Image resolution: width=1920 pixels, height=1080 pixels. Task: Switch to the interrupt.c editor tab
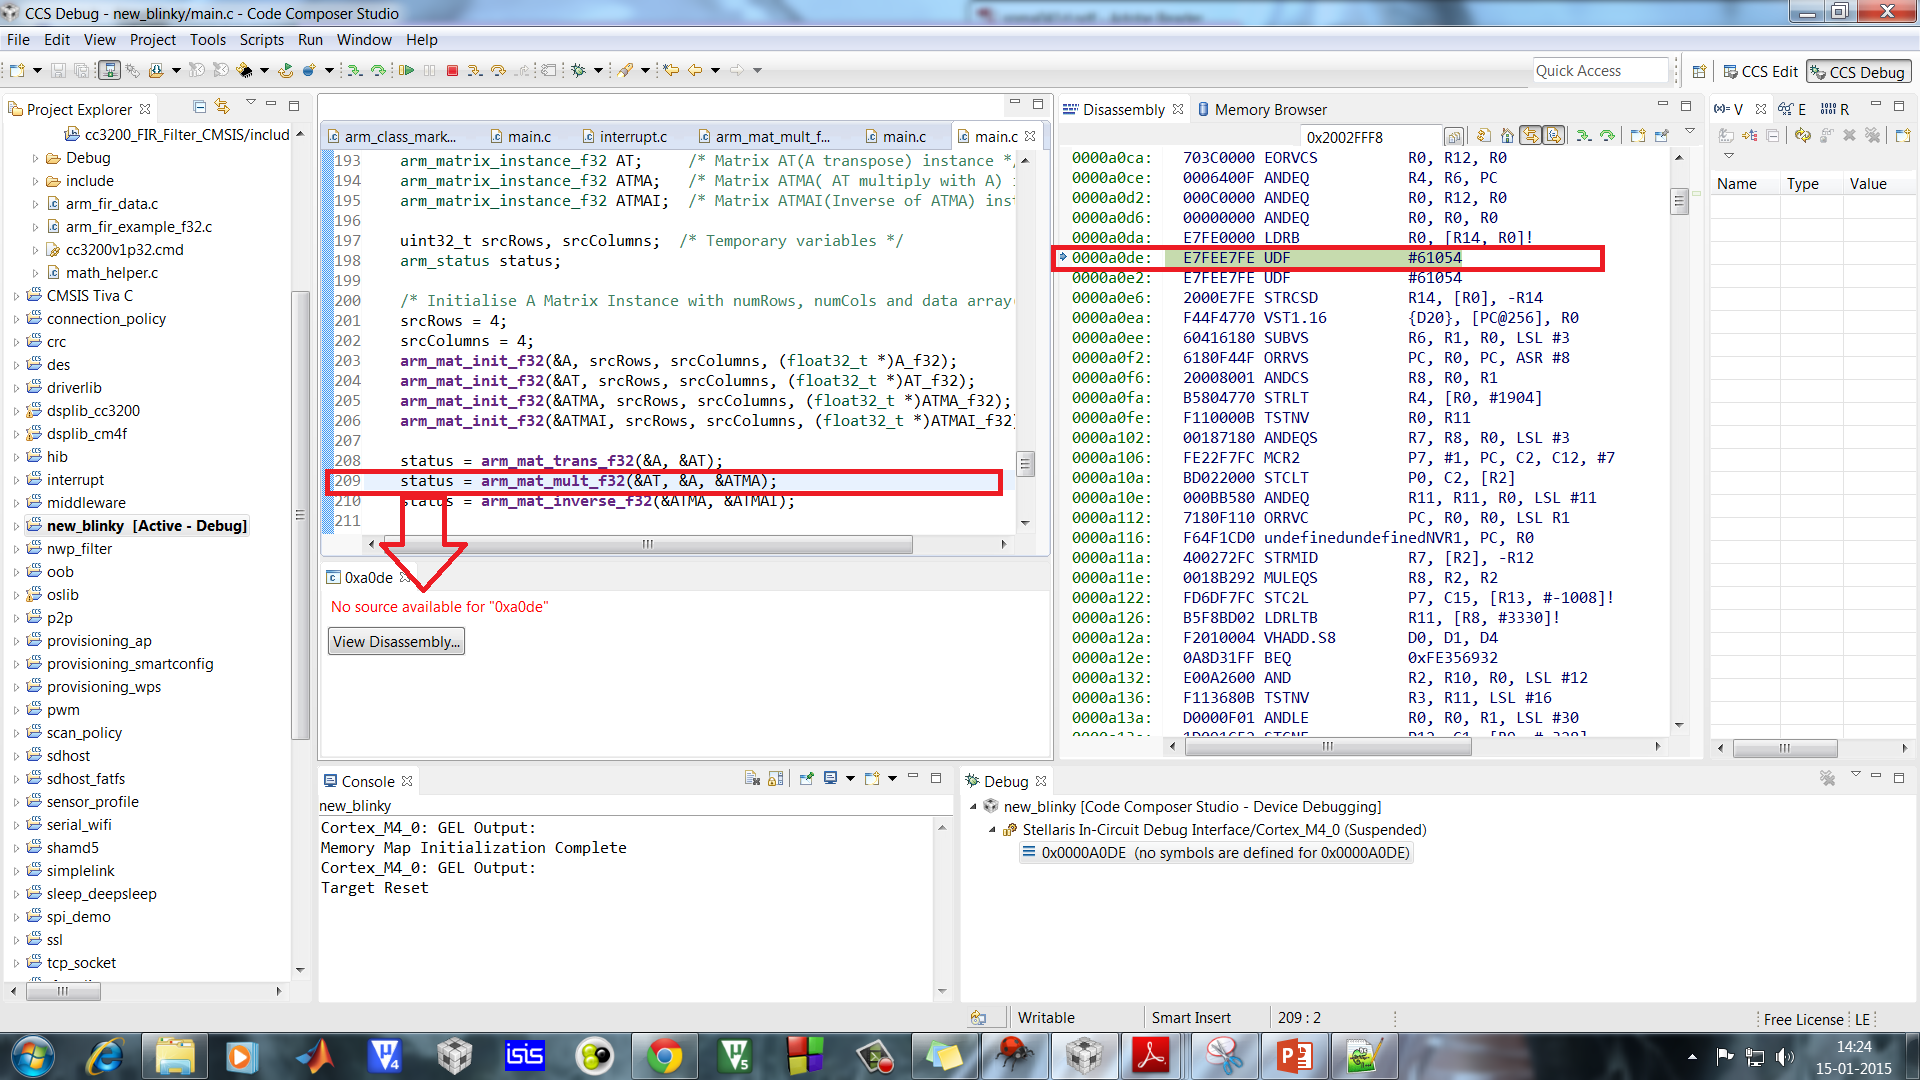click(x=634, y=135)
